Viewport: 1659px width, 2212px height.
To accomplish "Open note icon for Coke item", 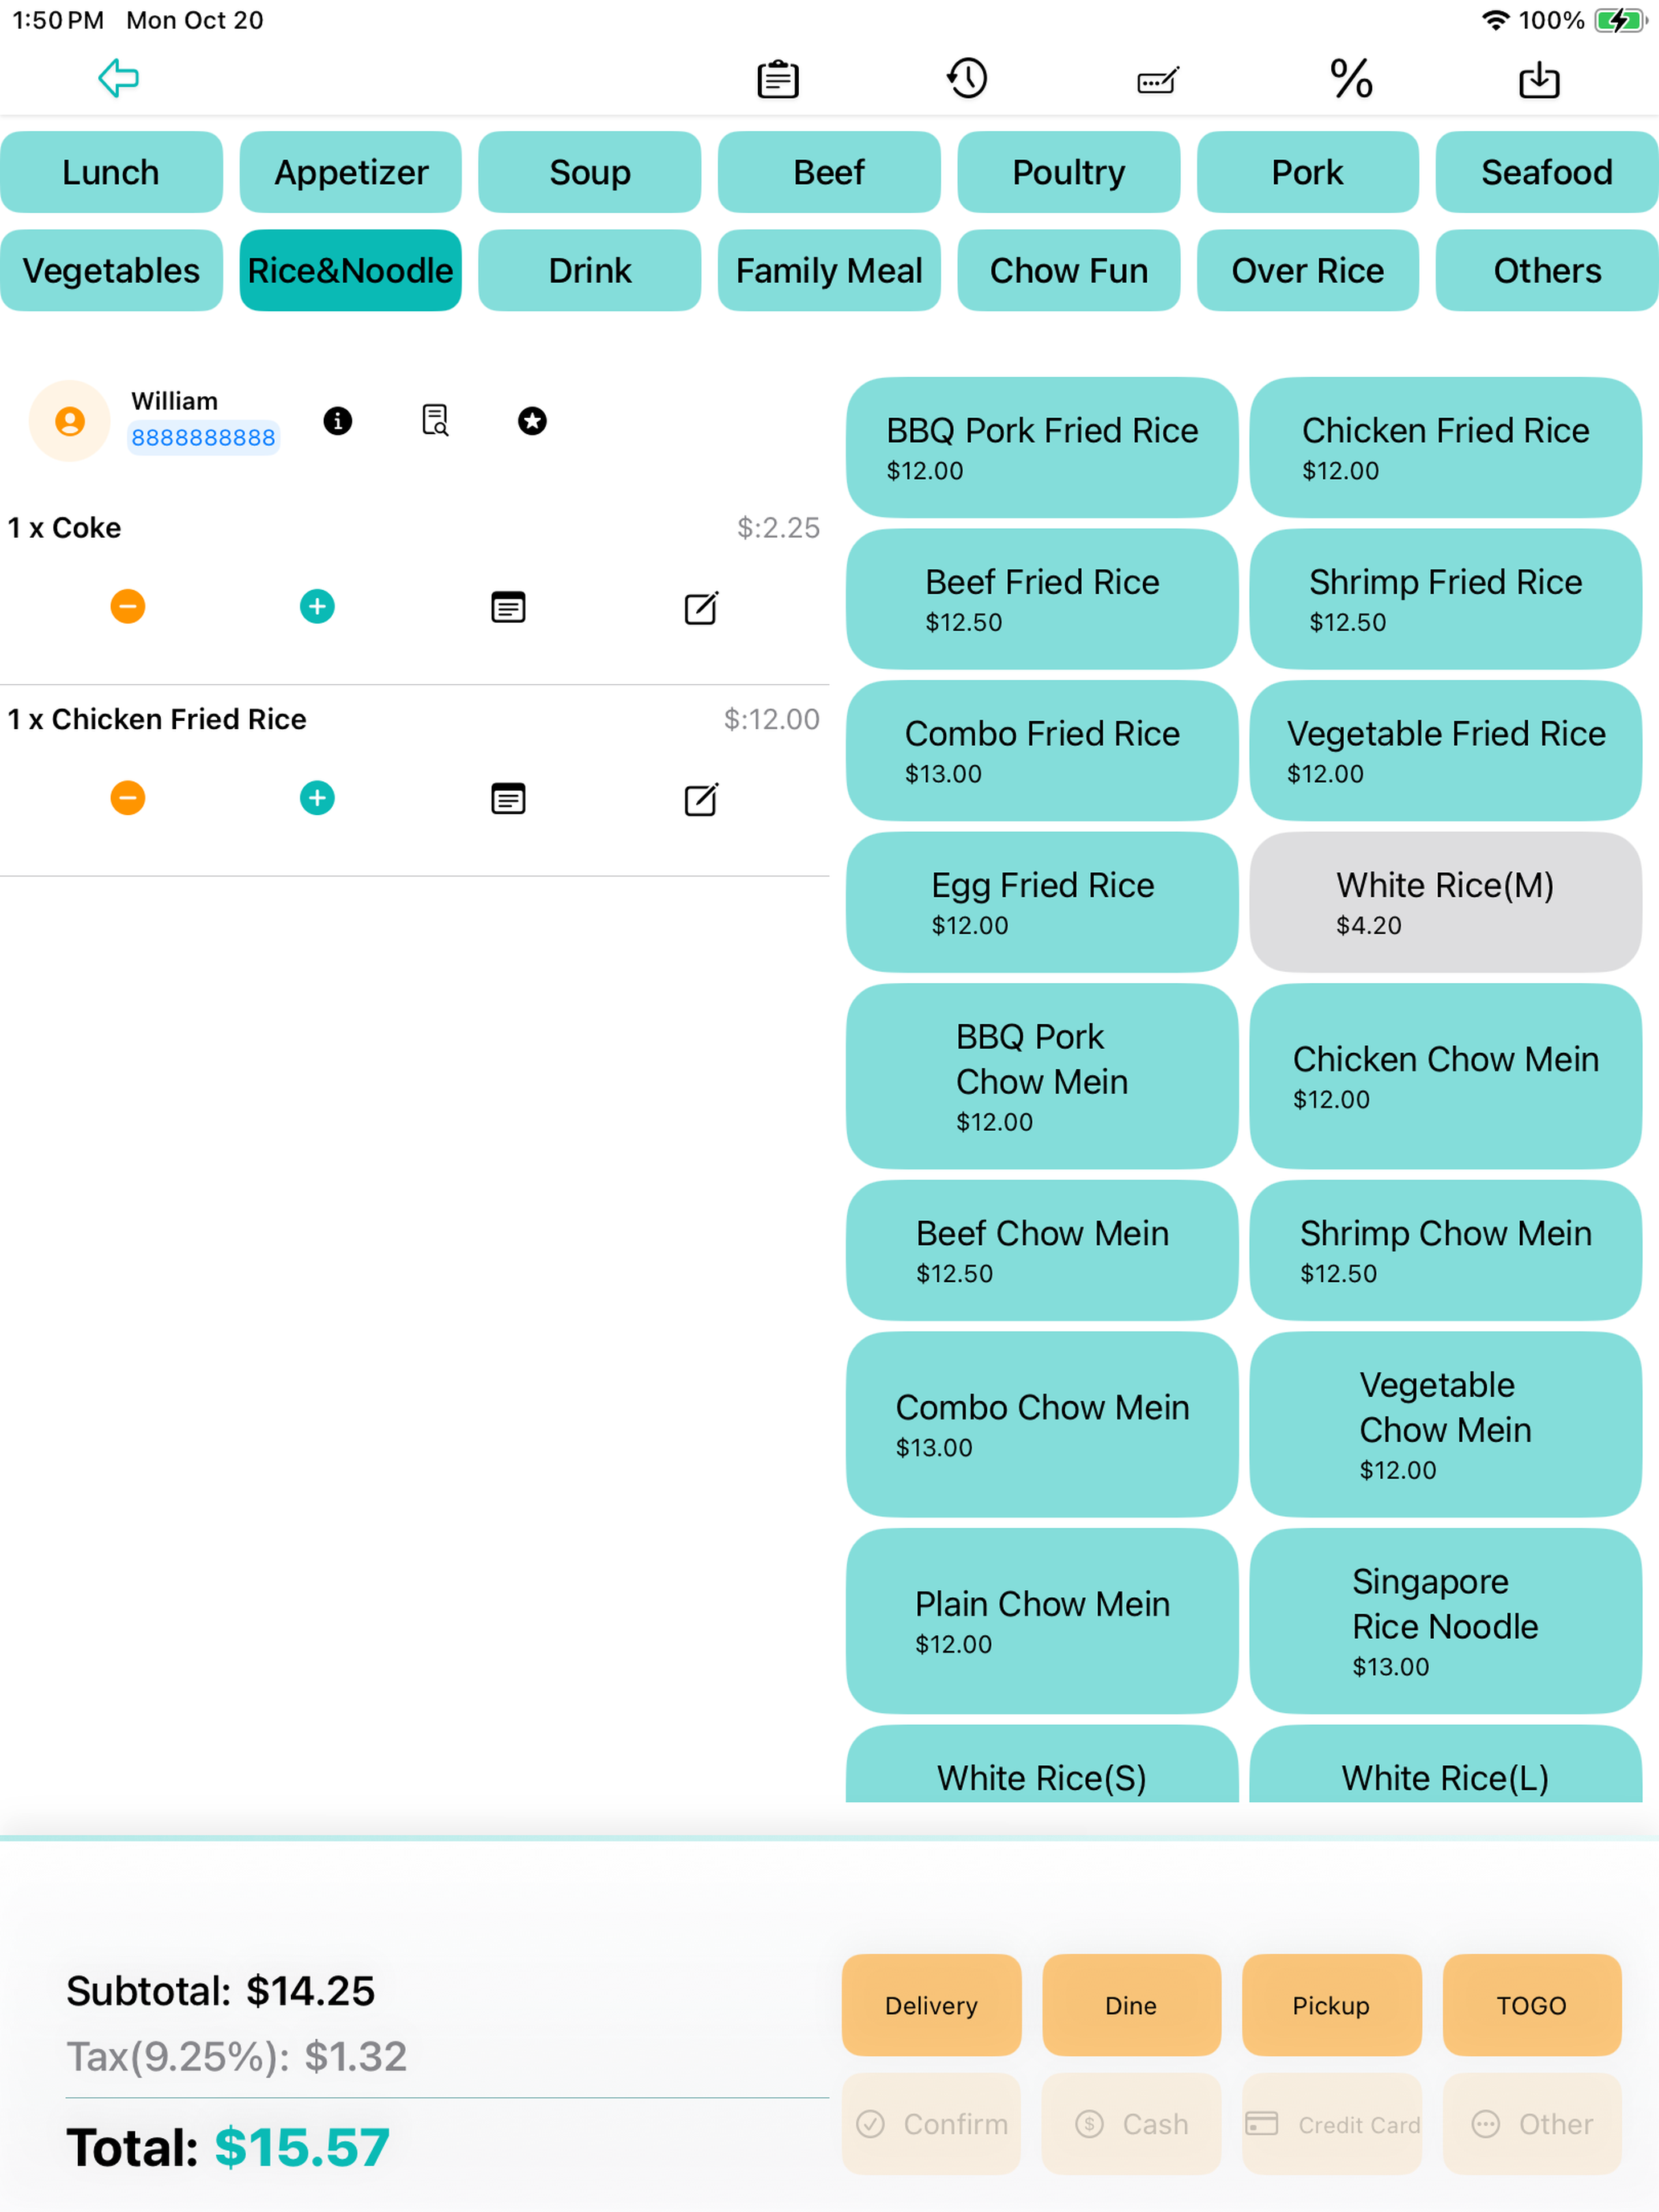I will [508, 607].
